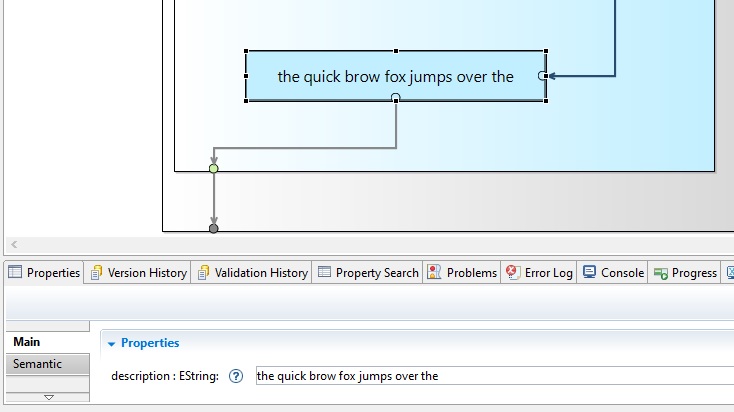The width and height of the screenshot is (734, 412).
Task: Click the node's label text
Action: coord(396,77)
